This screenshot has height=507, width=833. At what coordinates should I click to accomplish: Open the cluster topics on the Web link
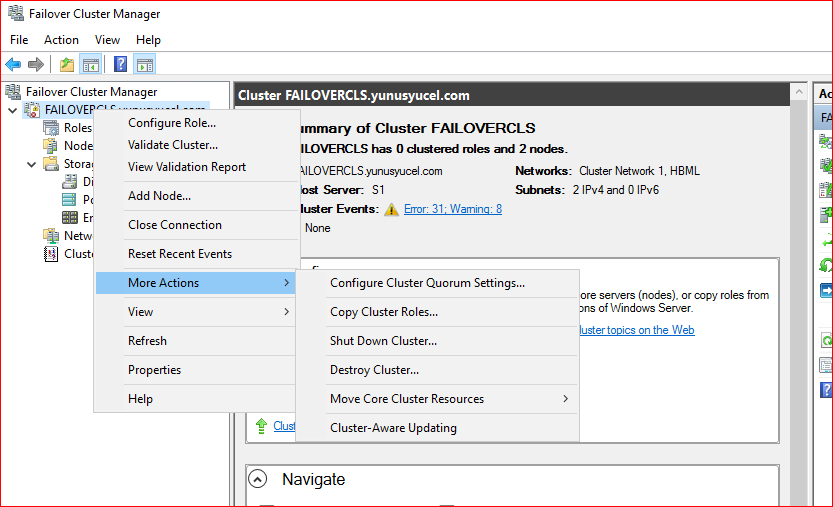click(637, 330)
